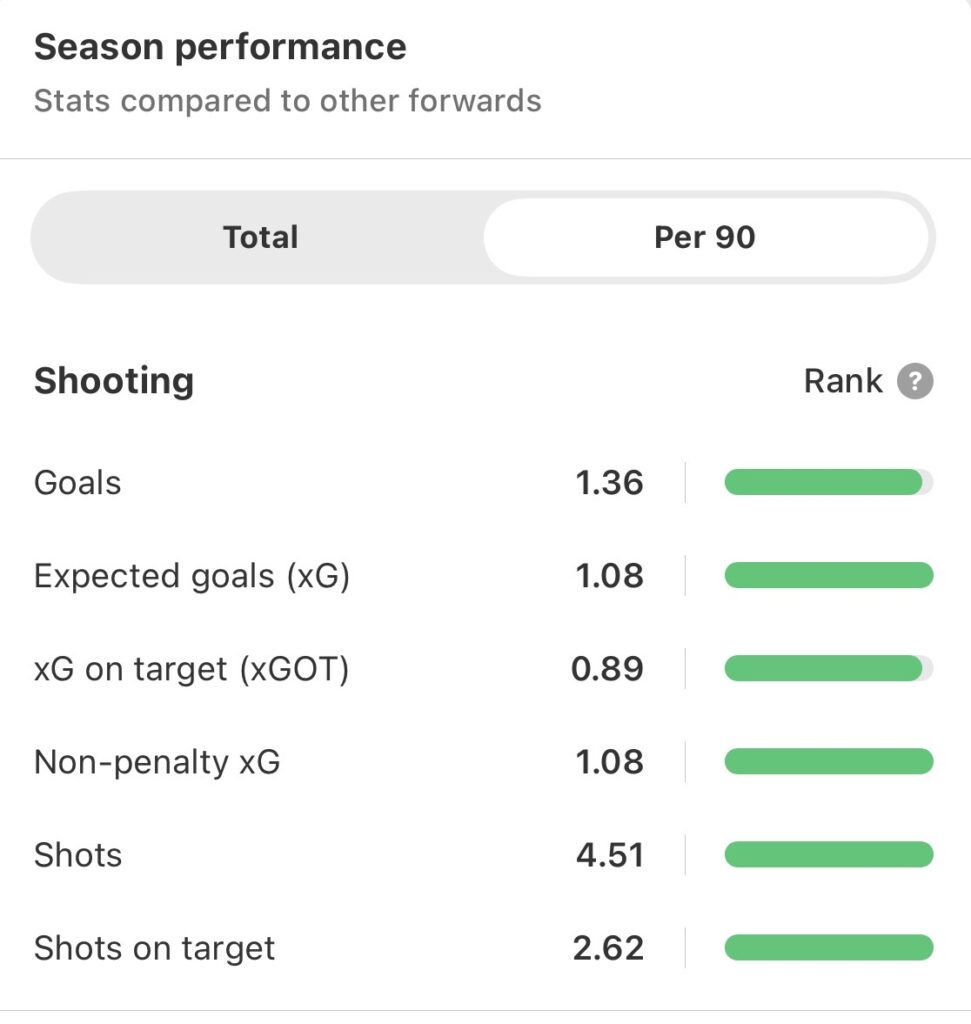Viewport: 971px width, 1024px height.
Task: Click the Expected goals (xG) label
Action: (x=192, y=576)
